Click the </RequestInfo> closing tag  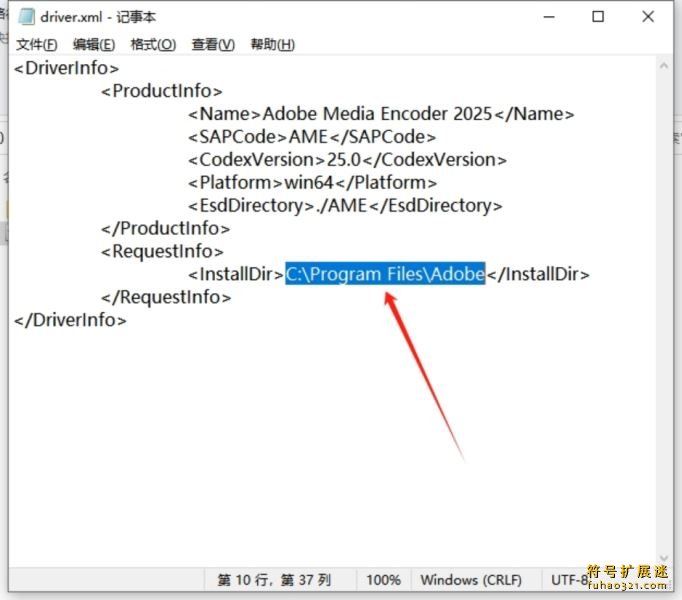click(166, 297)
